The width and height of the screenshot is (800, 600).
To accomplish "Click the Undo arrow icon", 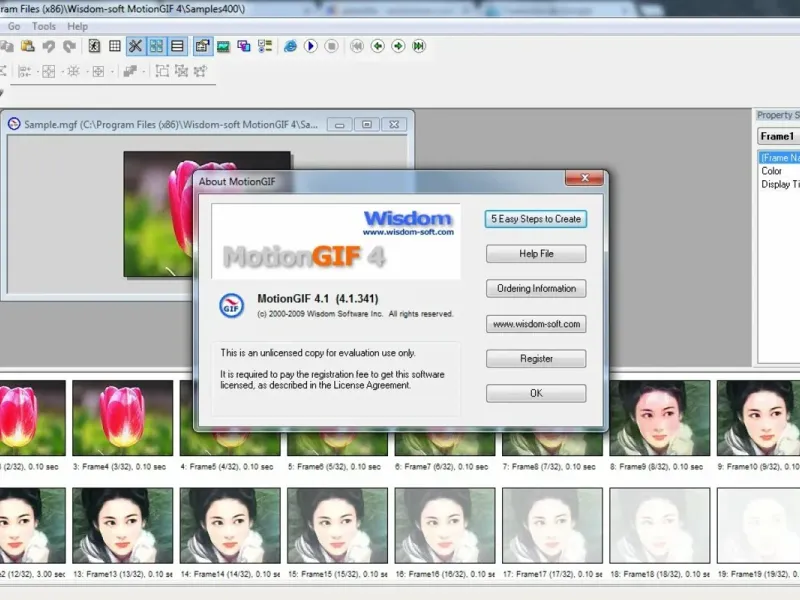I will tap(48, 46).
